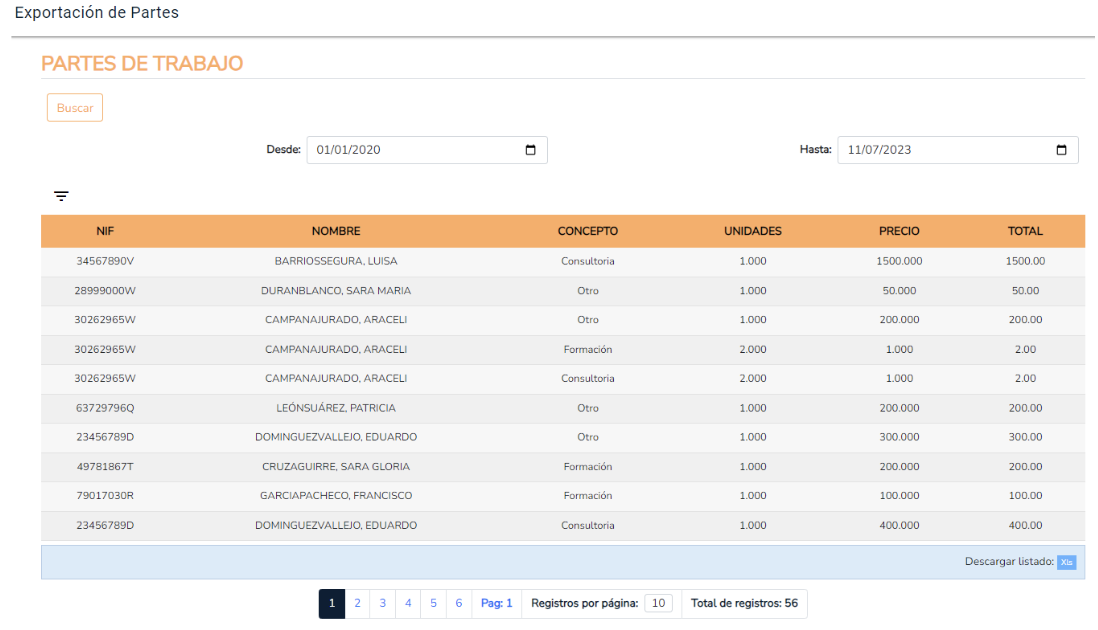Viewport: 1098px width, 630px height.
Task: Sort by the PRECIO column header
Action: pos(899,231)
